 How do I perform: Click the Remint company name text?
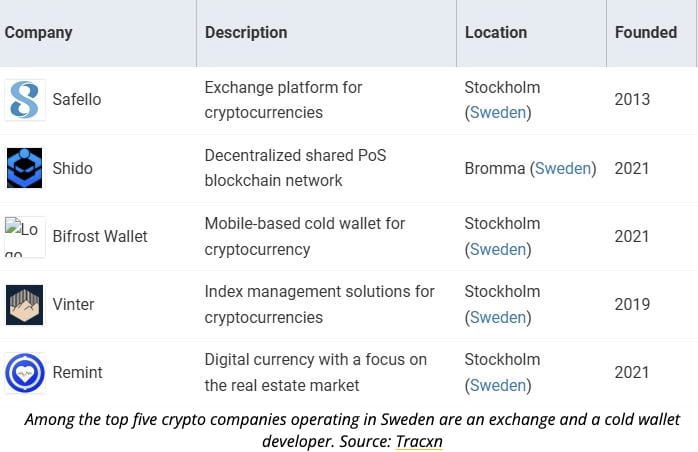pyautogui.click(x=78, y=372)
